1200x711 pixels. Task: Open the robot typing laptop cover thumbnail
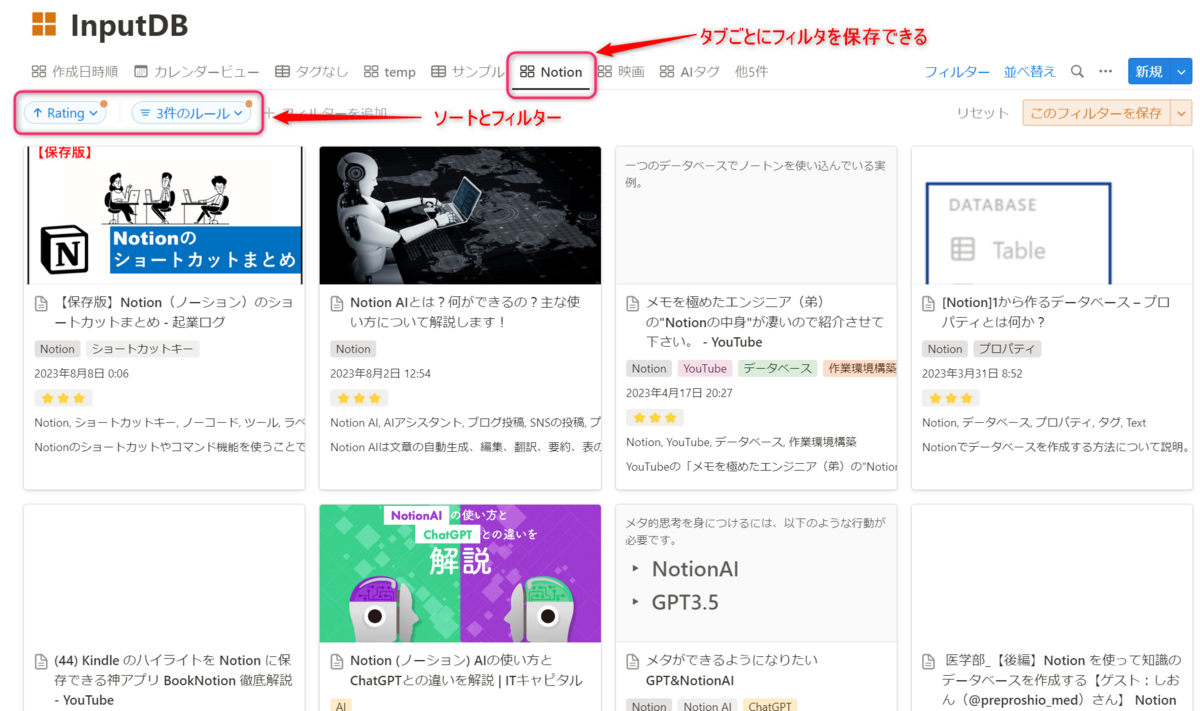[x=460, y=215]
